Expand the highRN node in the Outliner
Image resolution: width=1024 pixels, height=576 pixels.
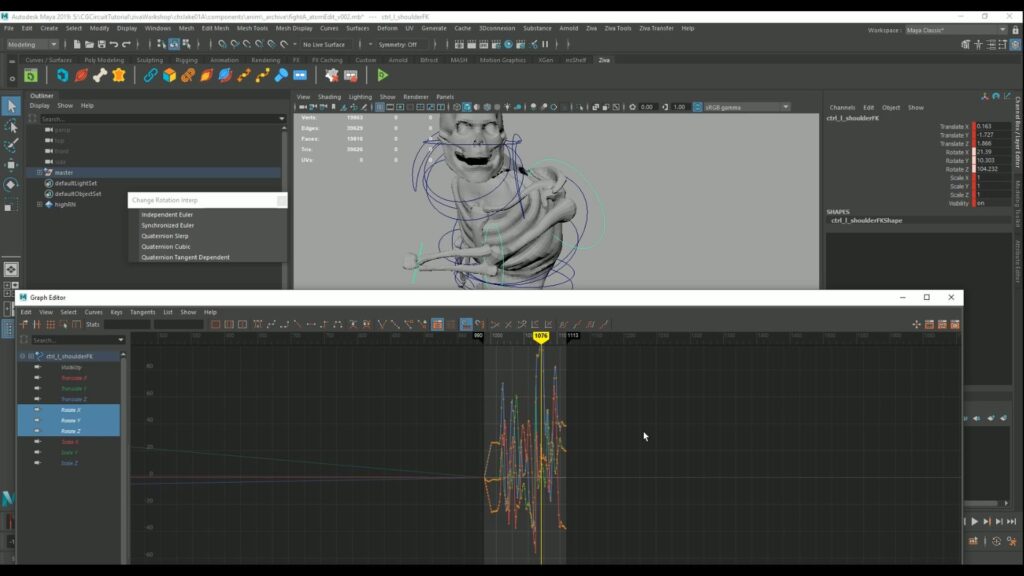point(39,204)
